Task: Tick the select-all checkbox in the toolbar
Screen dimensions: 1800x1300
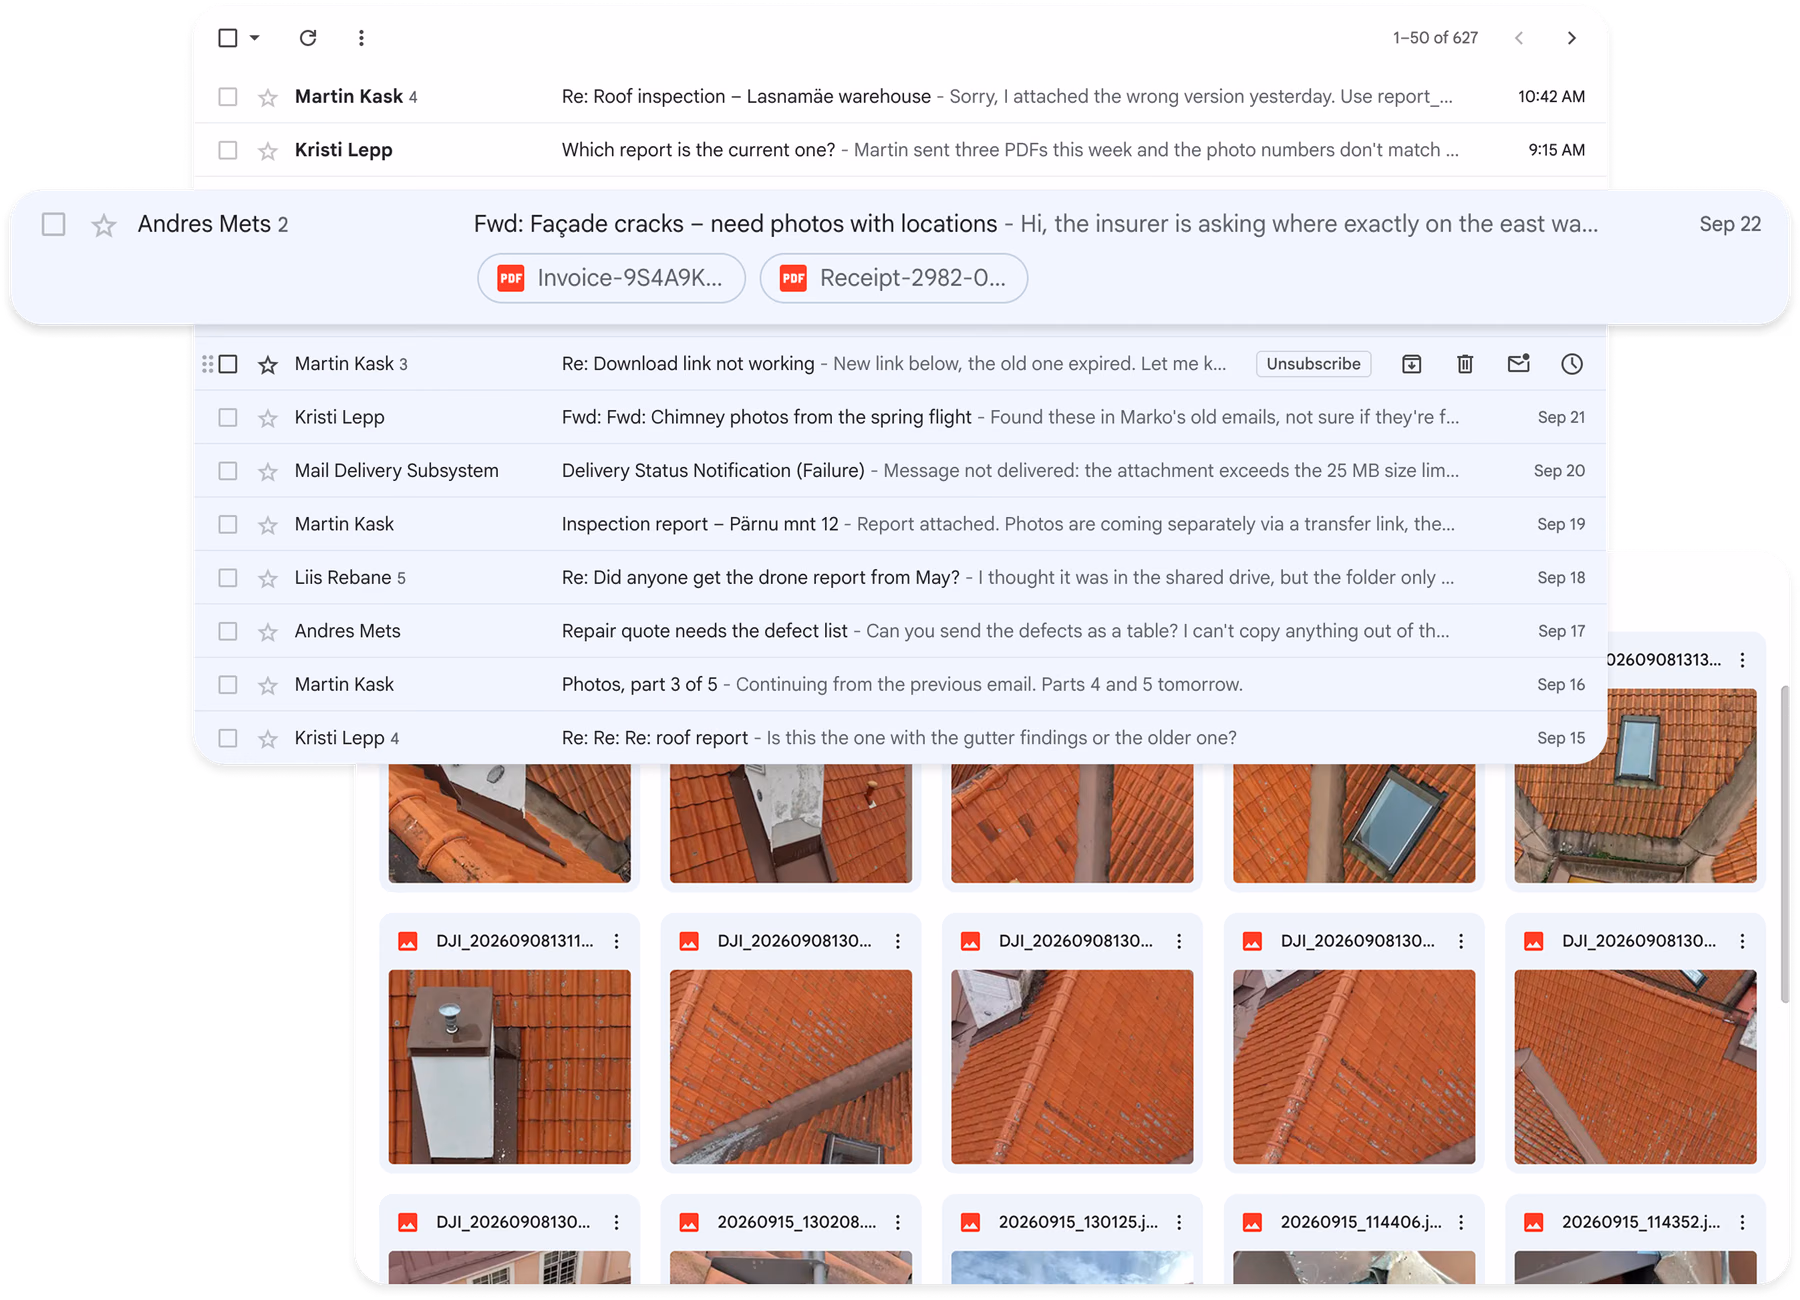Action: coord(228,38)
